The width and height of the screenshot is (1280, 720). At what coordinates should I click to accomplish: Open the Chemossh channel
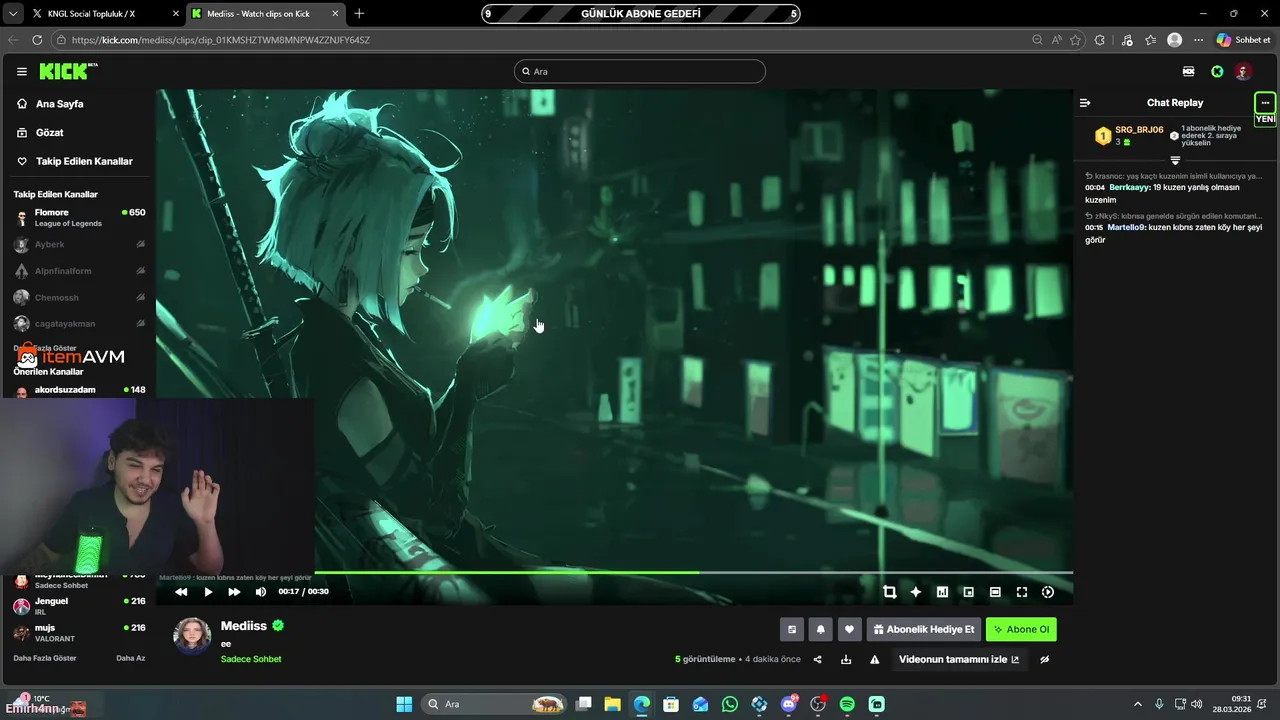pos(78,297)
